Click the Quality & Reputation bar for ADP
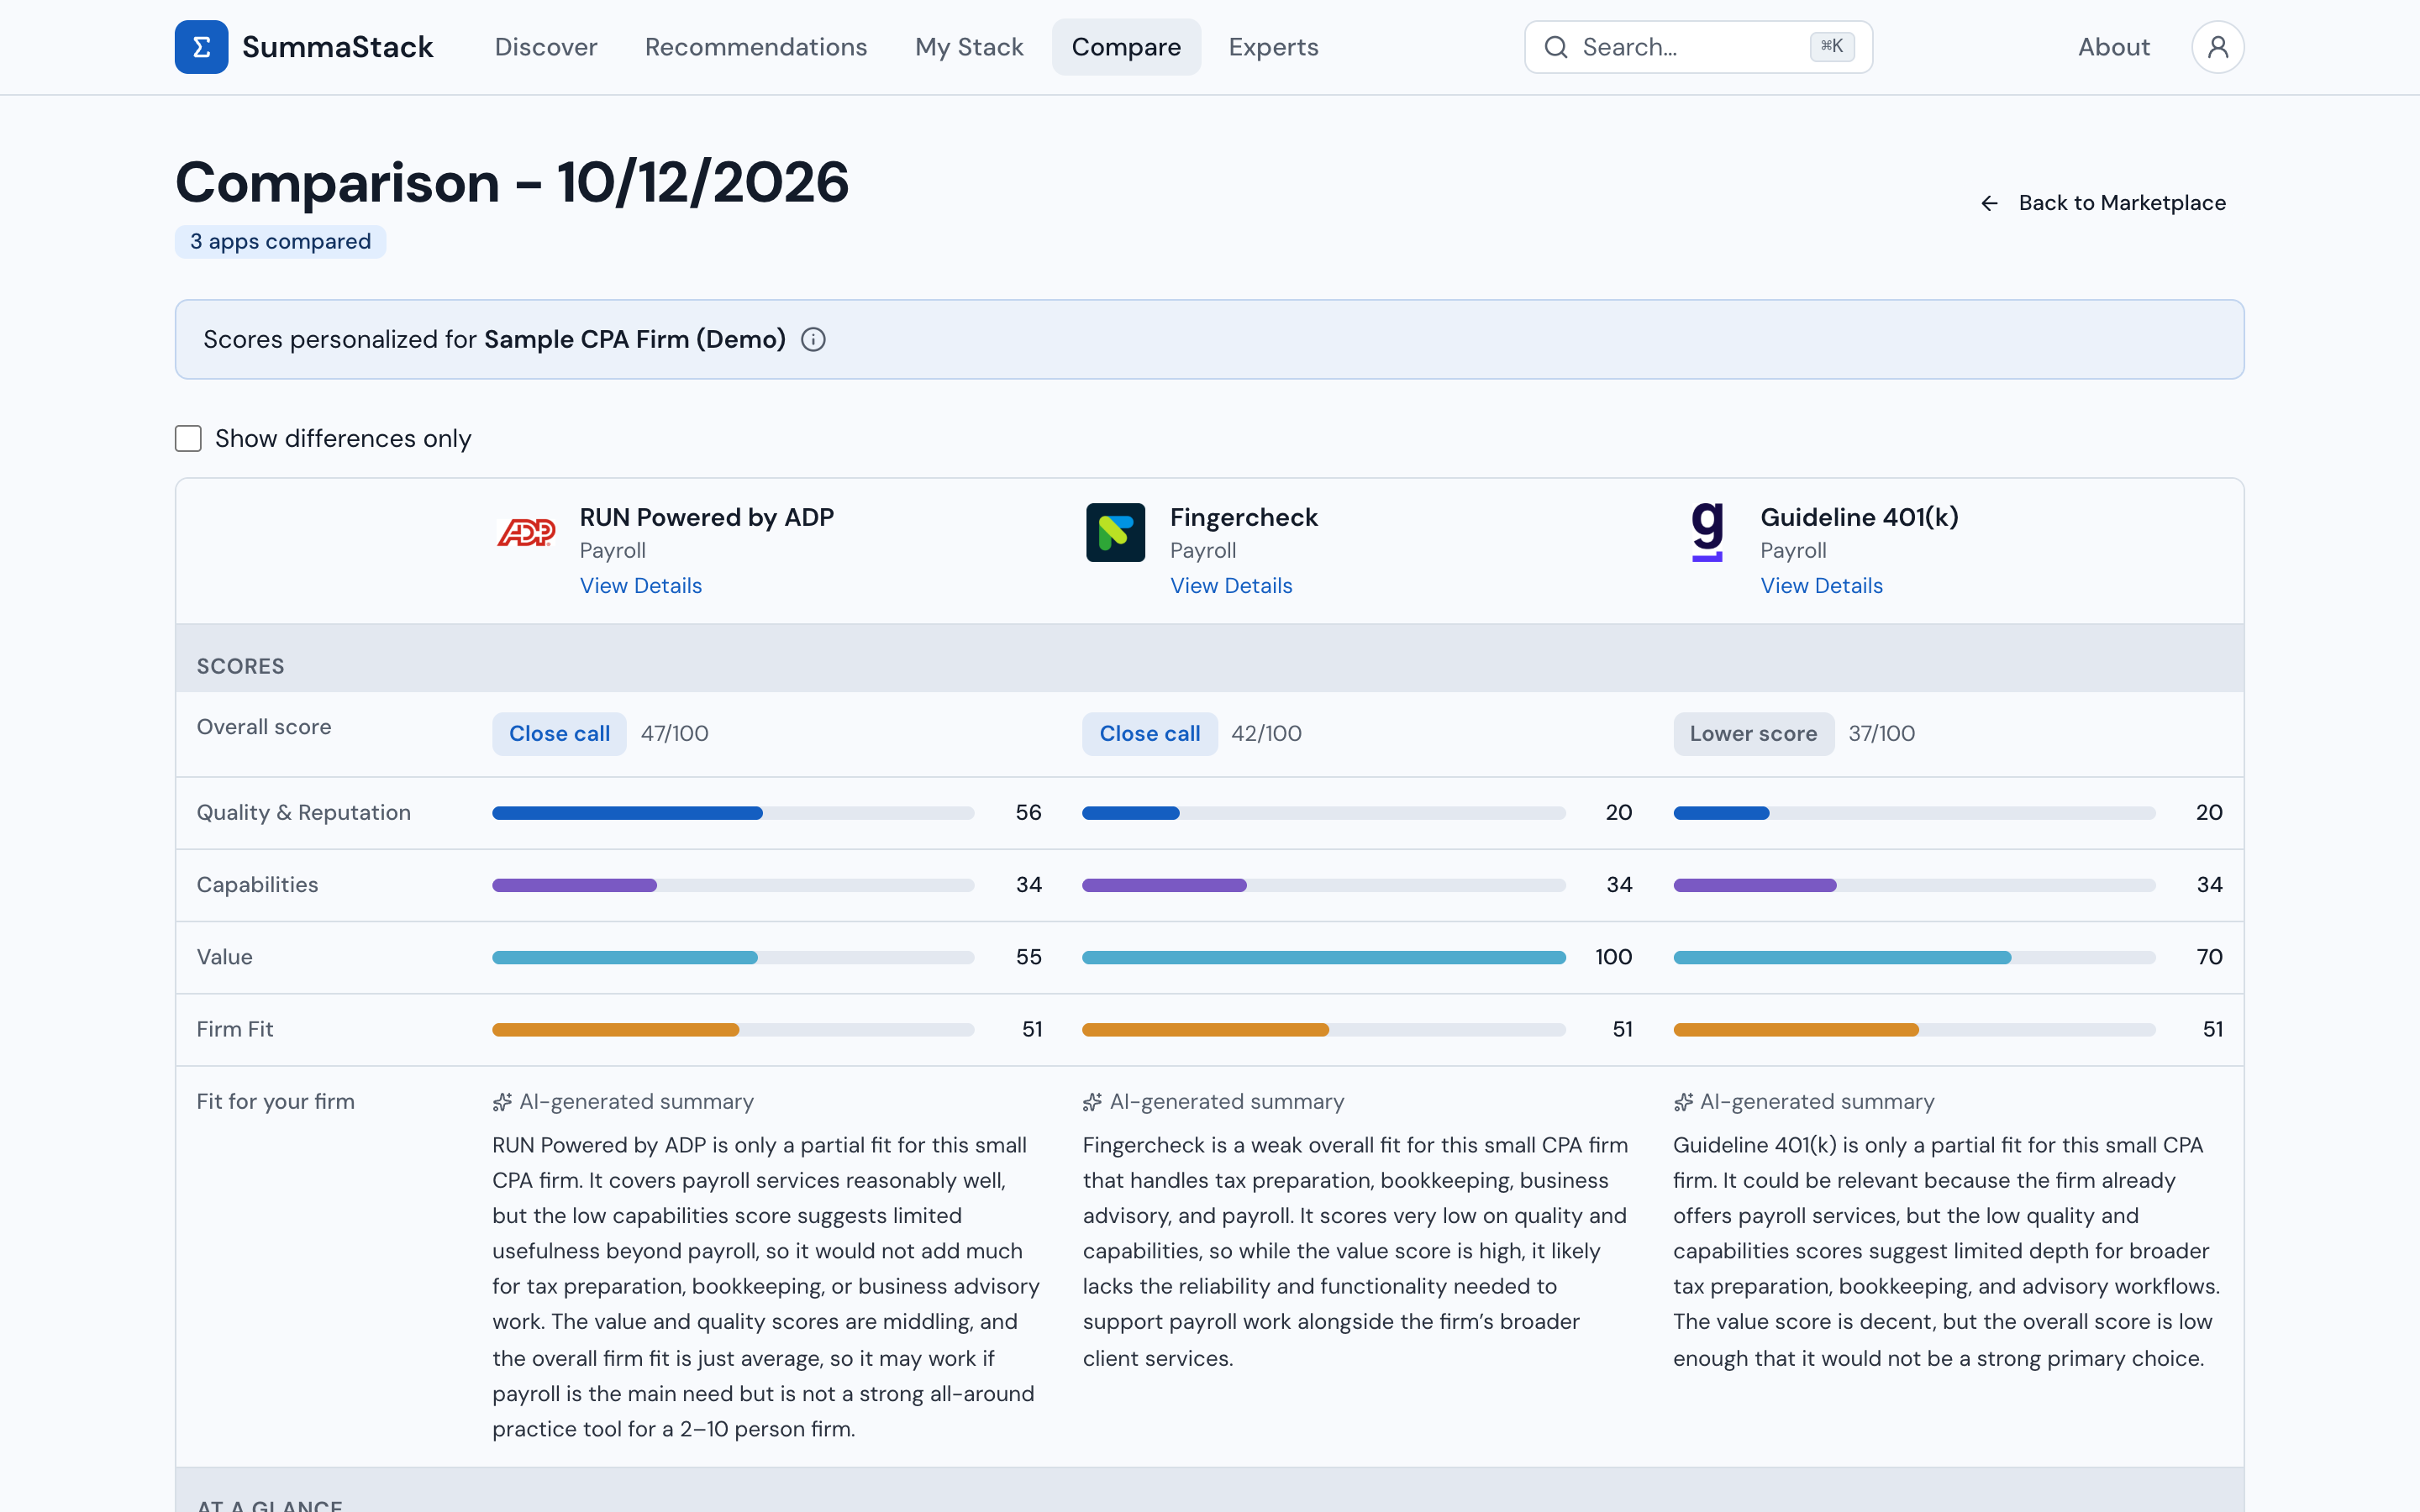This screenshot has width=2420, height=1512. 733,813
